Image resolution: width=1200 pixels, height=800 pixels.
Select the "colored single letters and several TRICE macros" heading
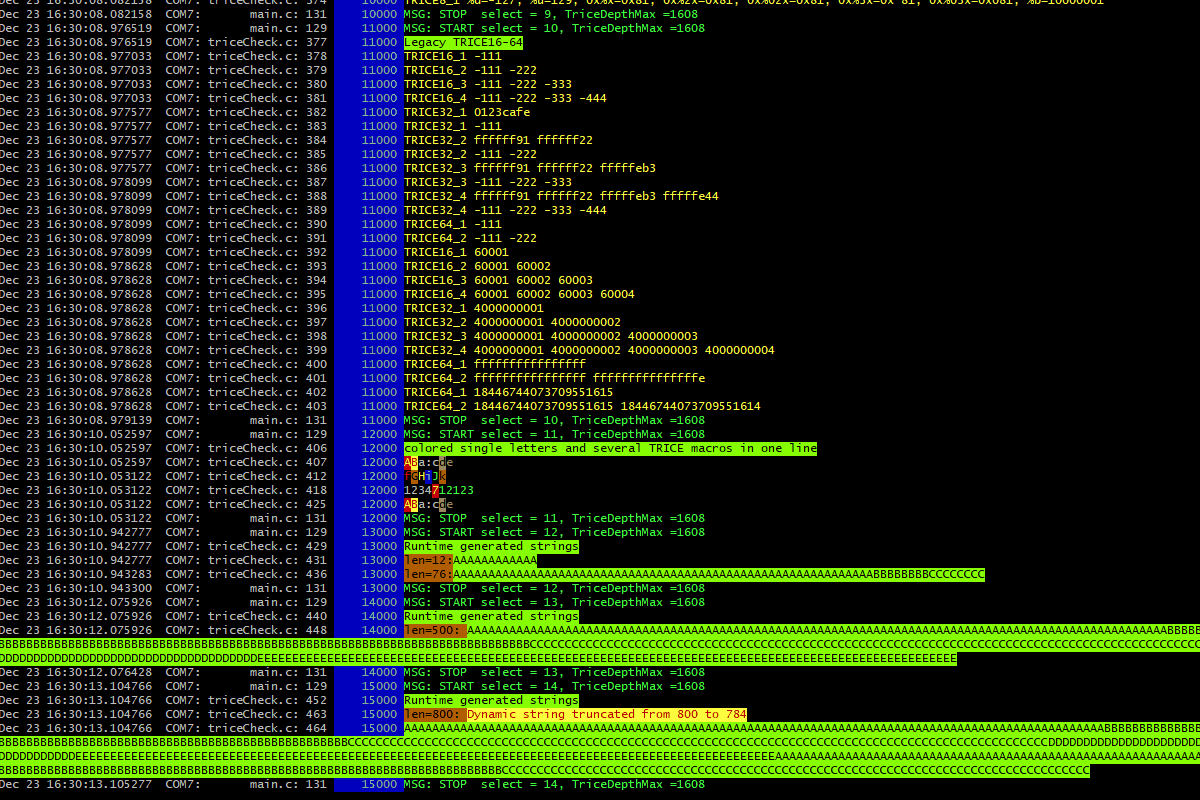tap(610, 448)
